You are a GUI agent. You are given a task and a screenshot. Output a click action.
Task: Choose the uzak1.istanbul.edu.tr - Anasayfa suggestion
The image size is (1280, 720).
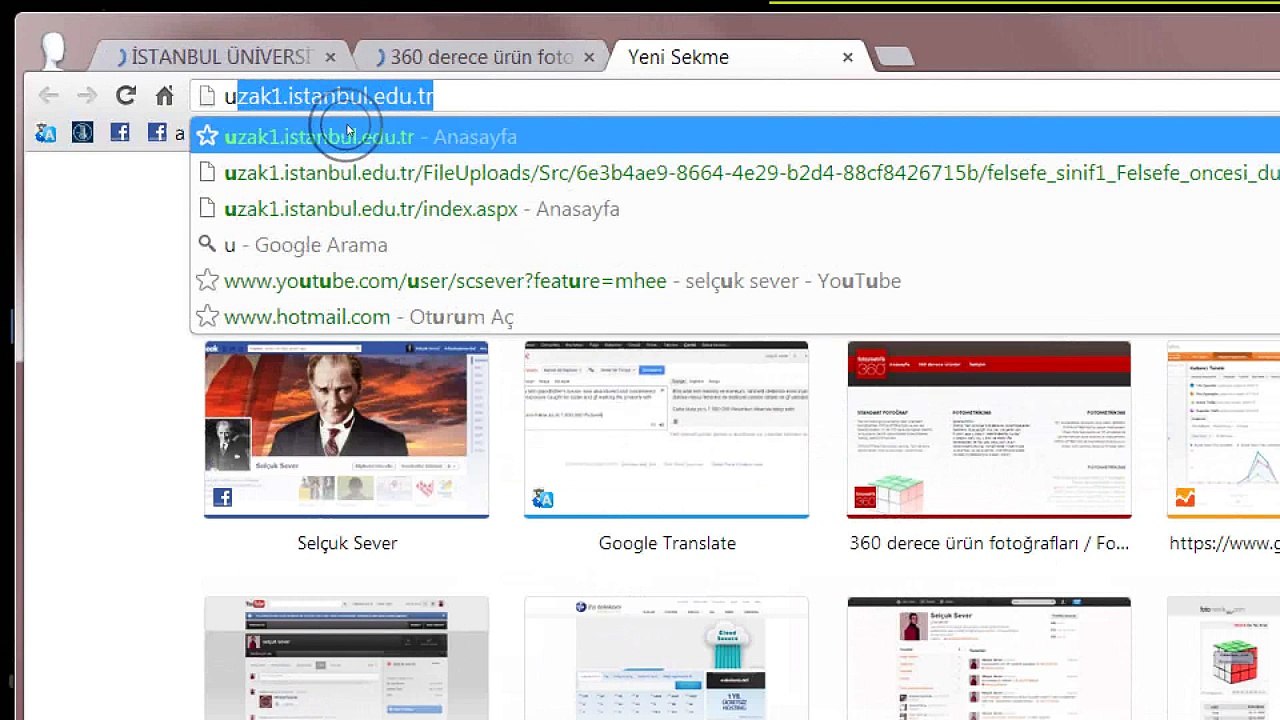point(735,137)
